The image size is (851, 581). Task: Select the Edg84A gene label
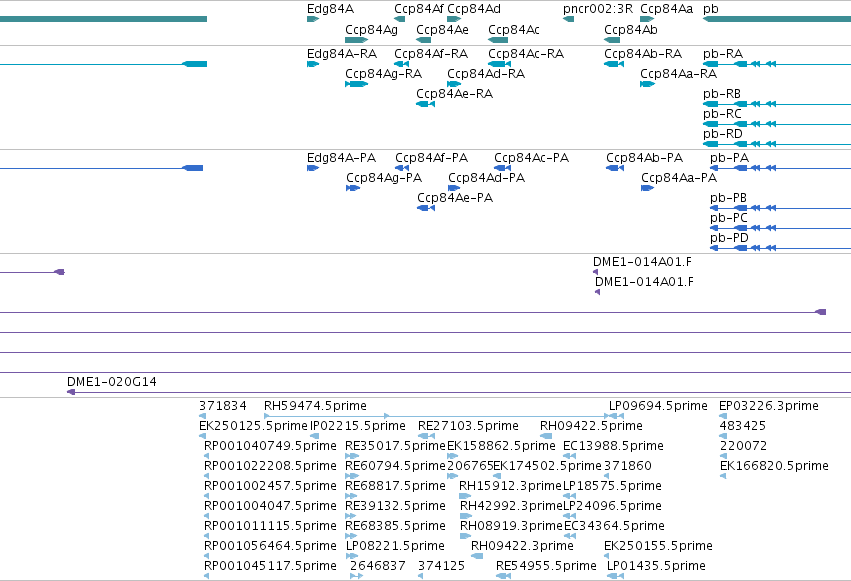(330, 9)
